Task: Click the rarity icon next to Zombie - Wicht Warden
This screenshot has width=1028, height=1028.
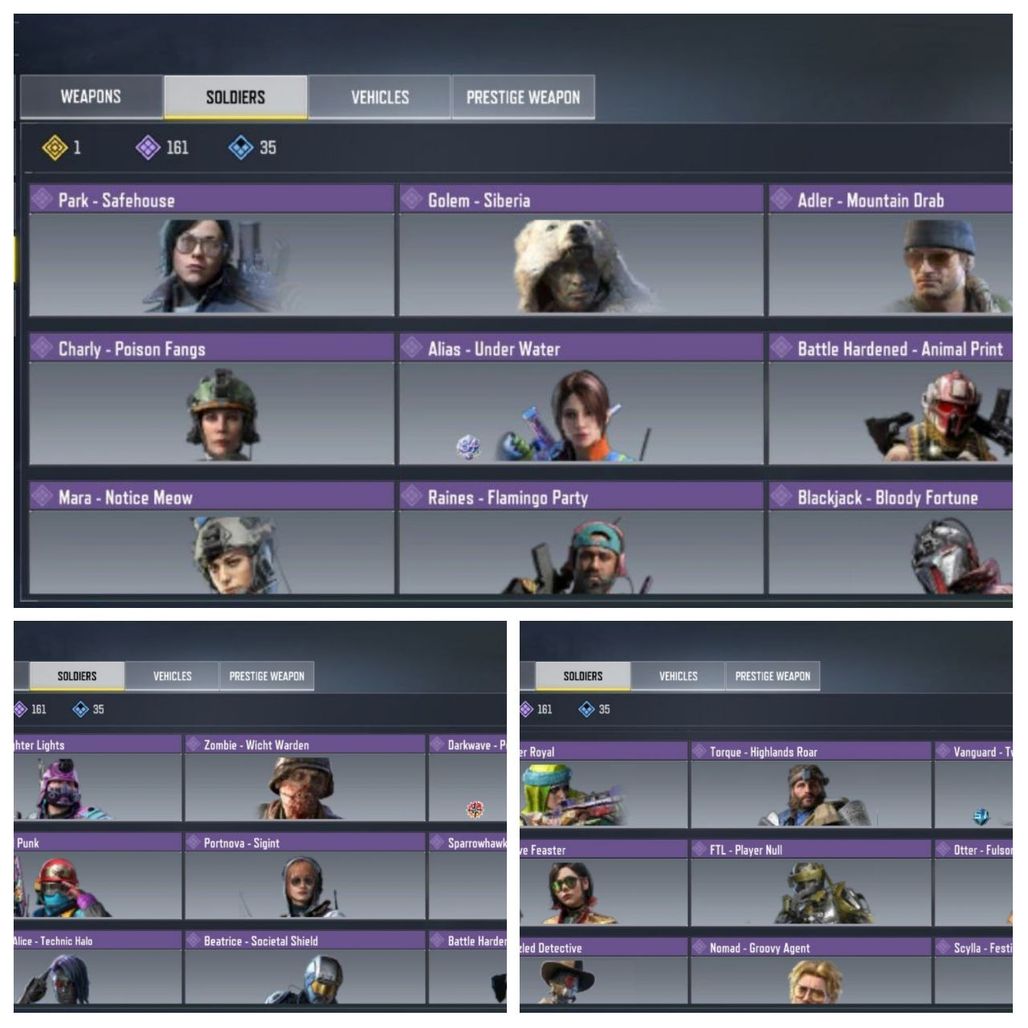Action: 193,744
